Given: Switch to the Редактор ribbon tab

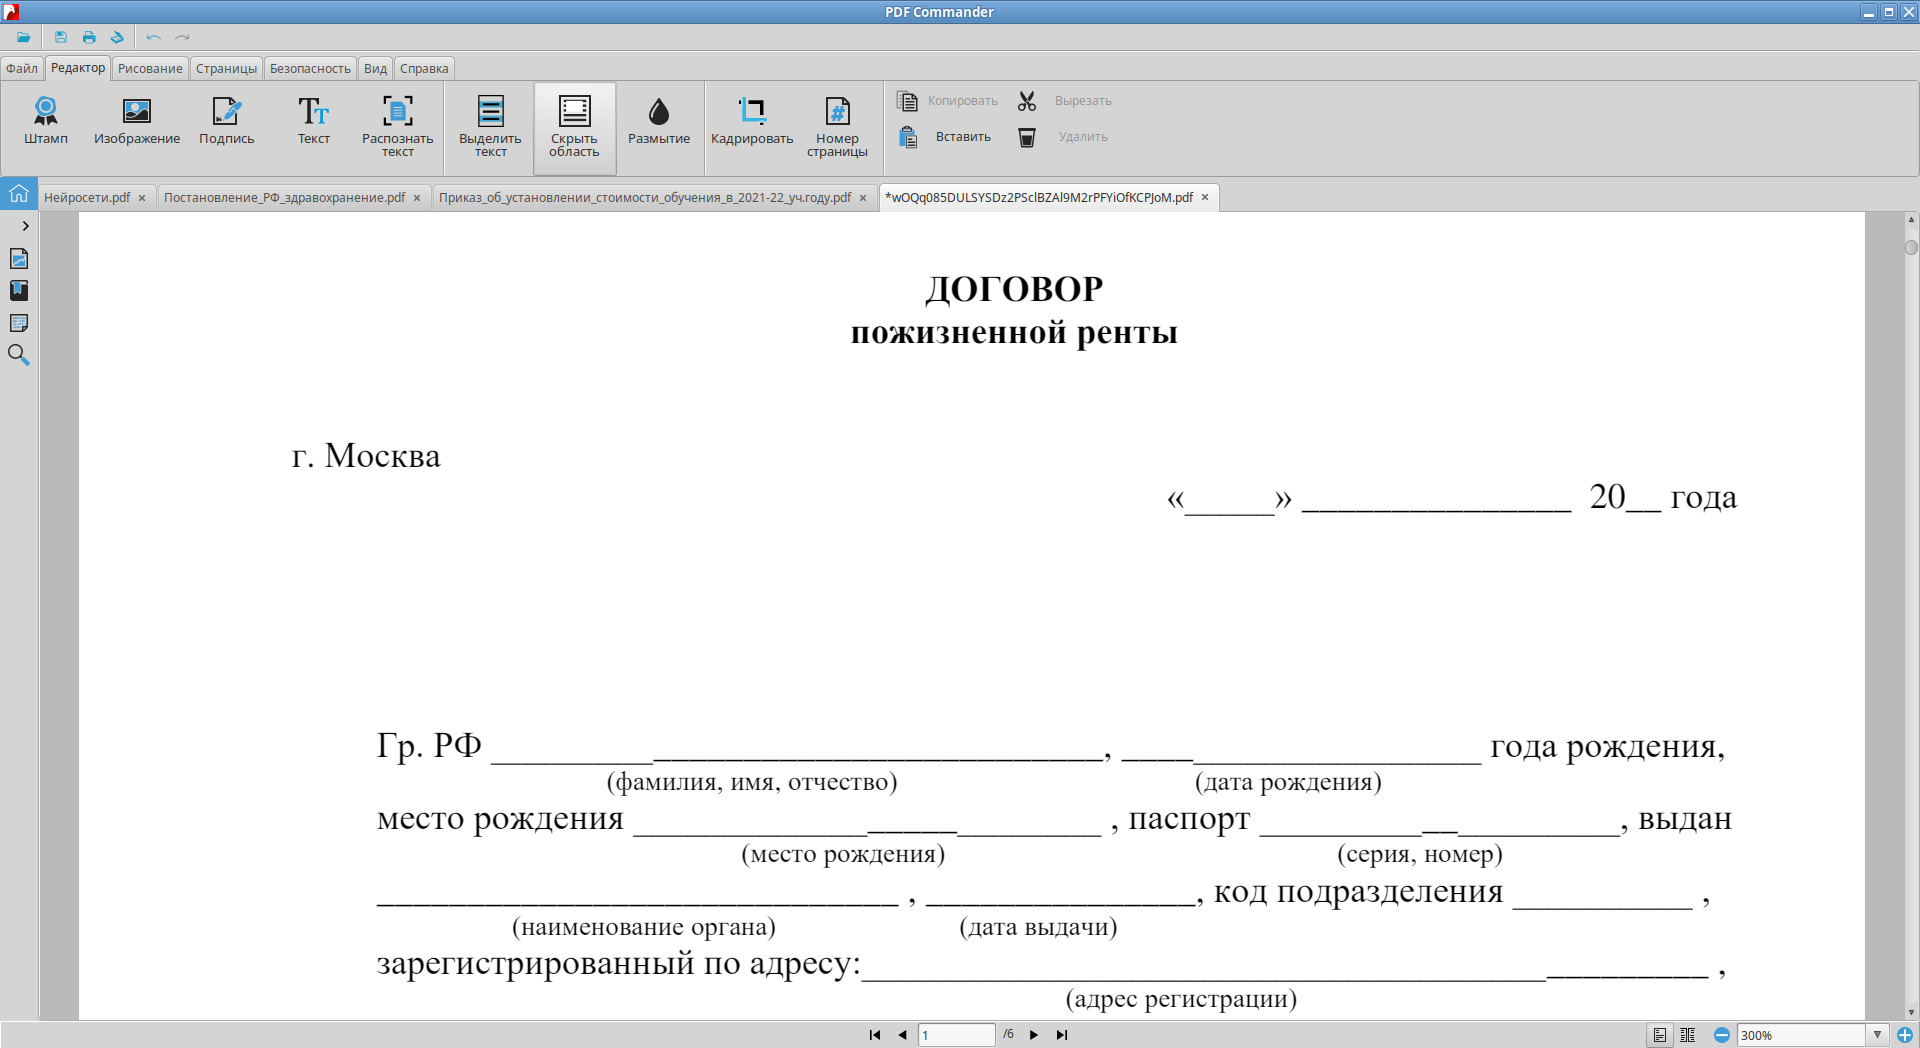Looking at the screenshot, I should 78,68.
